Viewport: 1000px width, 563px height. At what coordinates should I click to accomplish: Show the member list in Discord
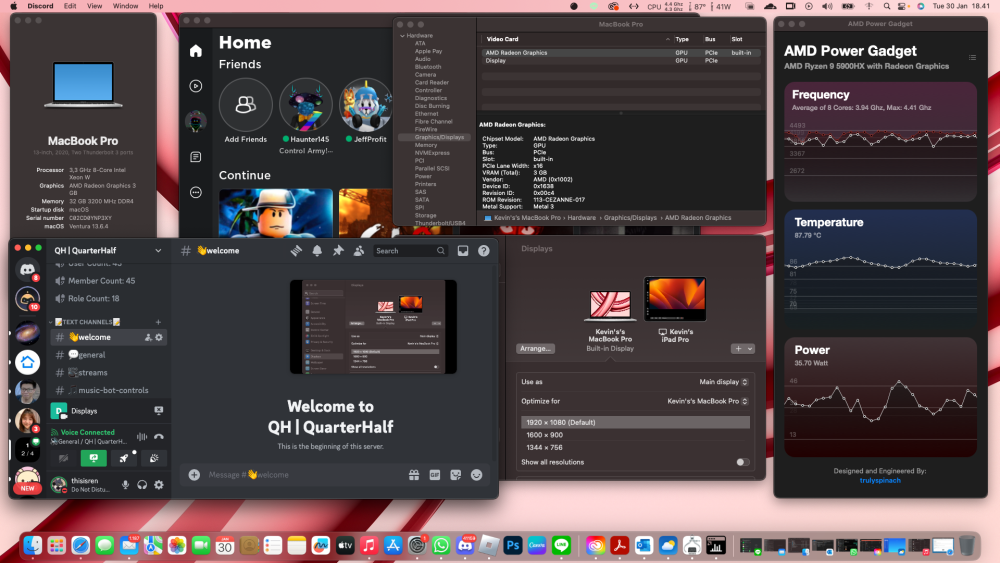[x=359, y=251]
